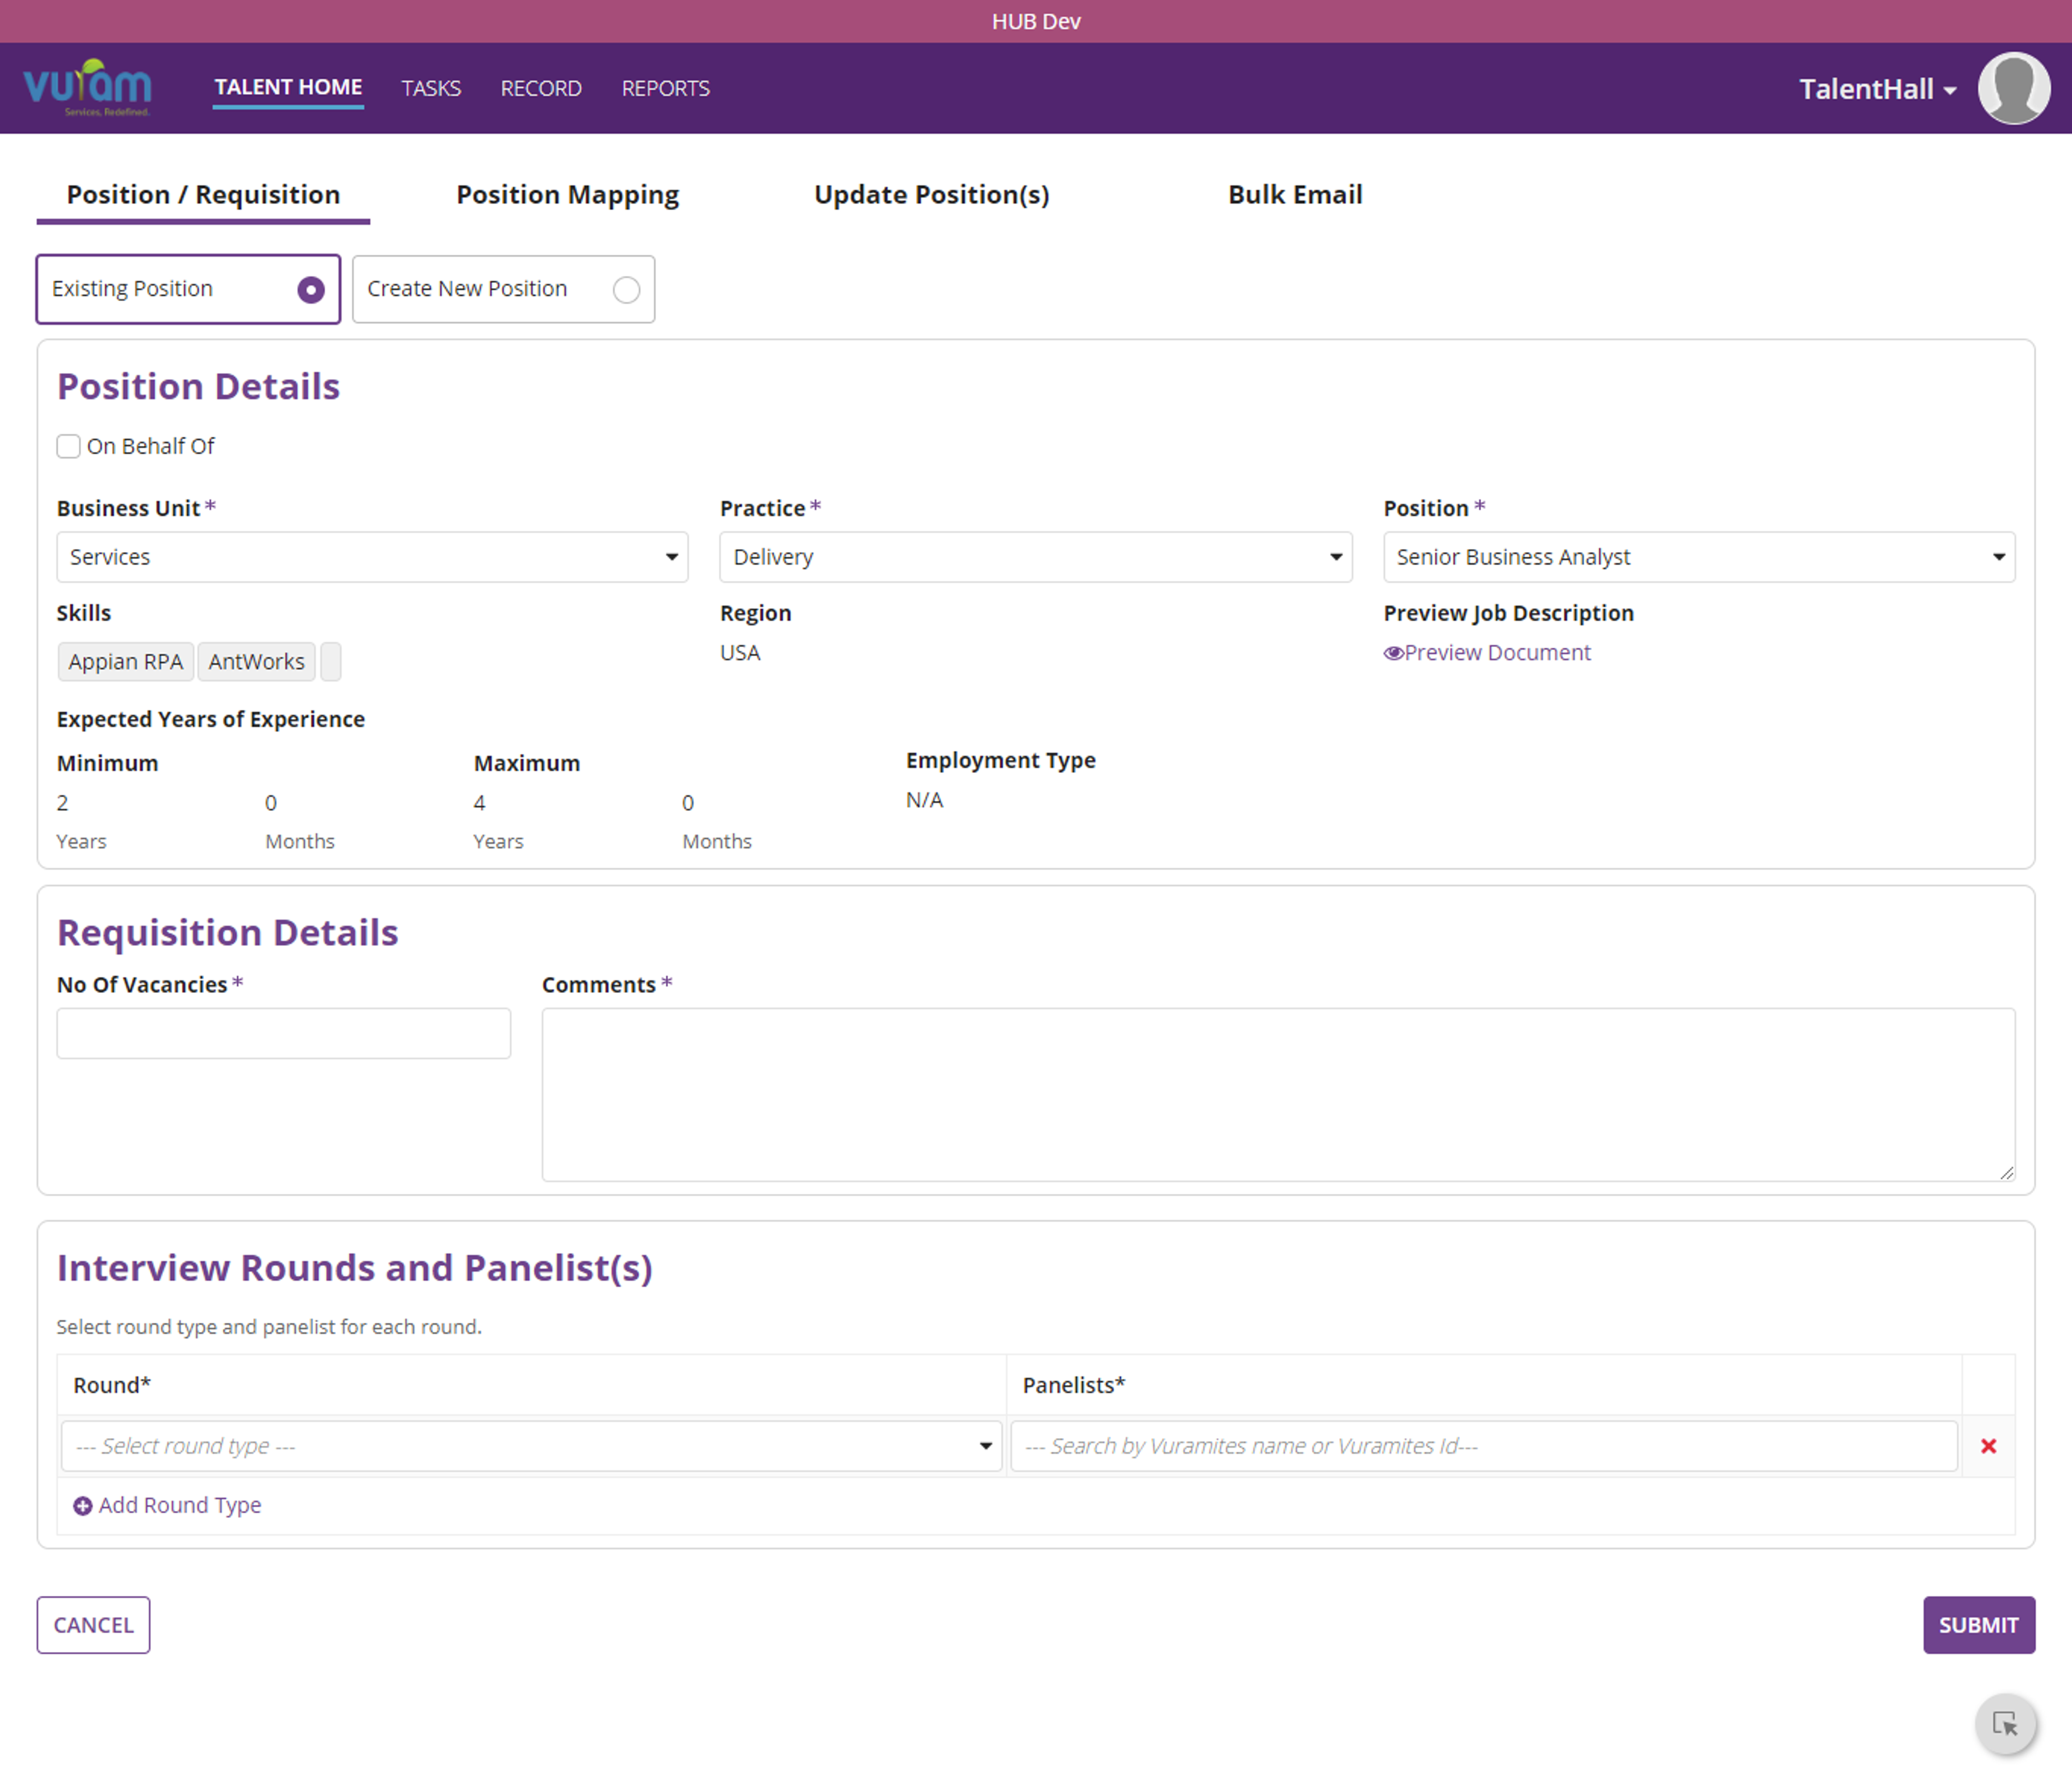Click the AntWorks skill tag
This screenshot has height=1781, width=2072.
tap(256, 662)
